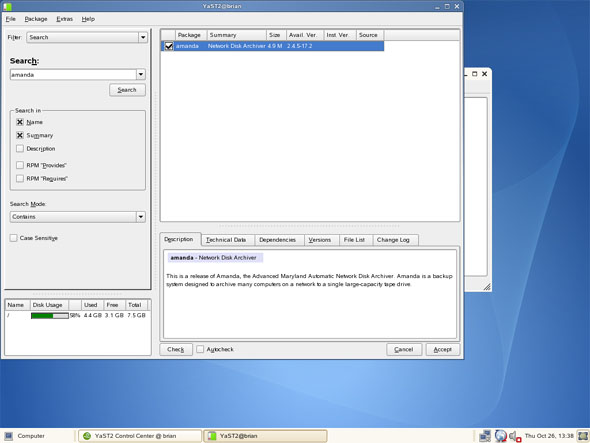The height and width of the screenshot is (443, 590).
Task: Switch to the File List tab
Action: (x=356, y=240)
